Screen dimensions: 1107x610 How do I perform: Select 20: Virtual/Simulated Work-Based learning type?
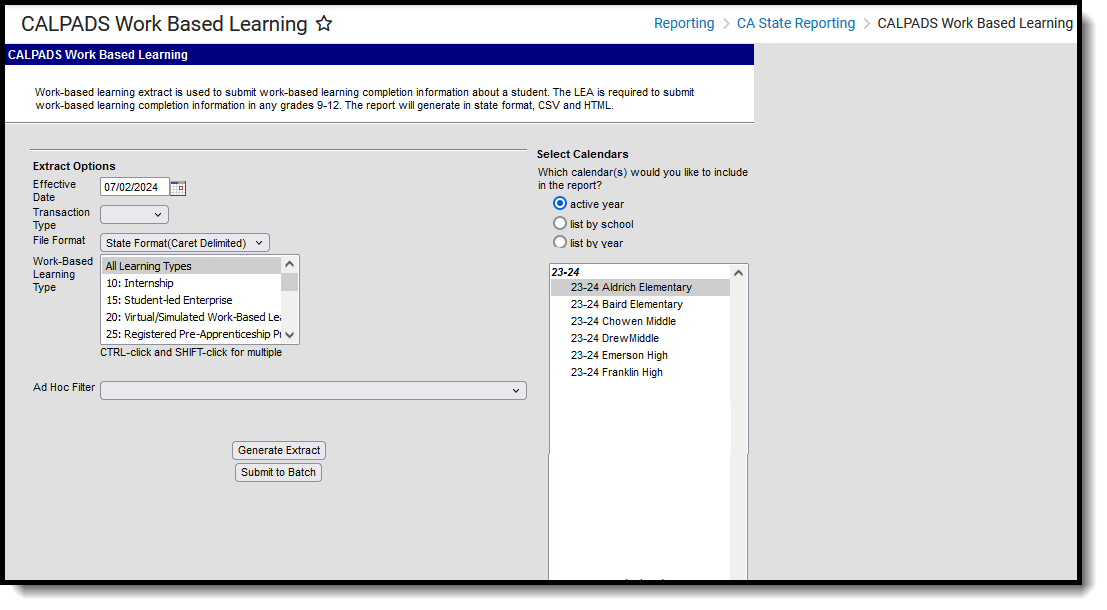coord(191,317)
